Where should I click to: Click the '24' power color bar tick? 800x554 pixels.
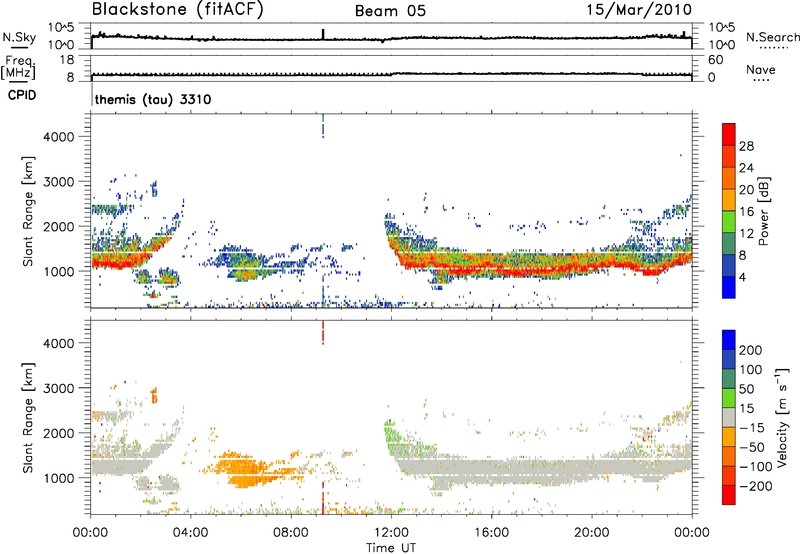[746, 168]
